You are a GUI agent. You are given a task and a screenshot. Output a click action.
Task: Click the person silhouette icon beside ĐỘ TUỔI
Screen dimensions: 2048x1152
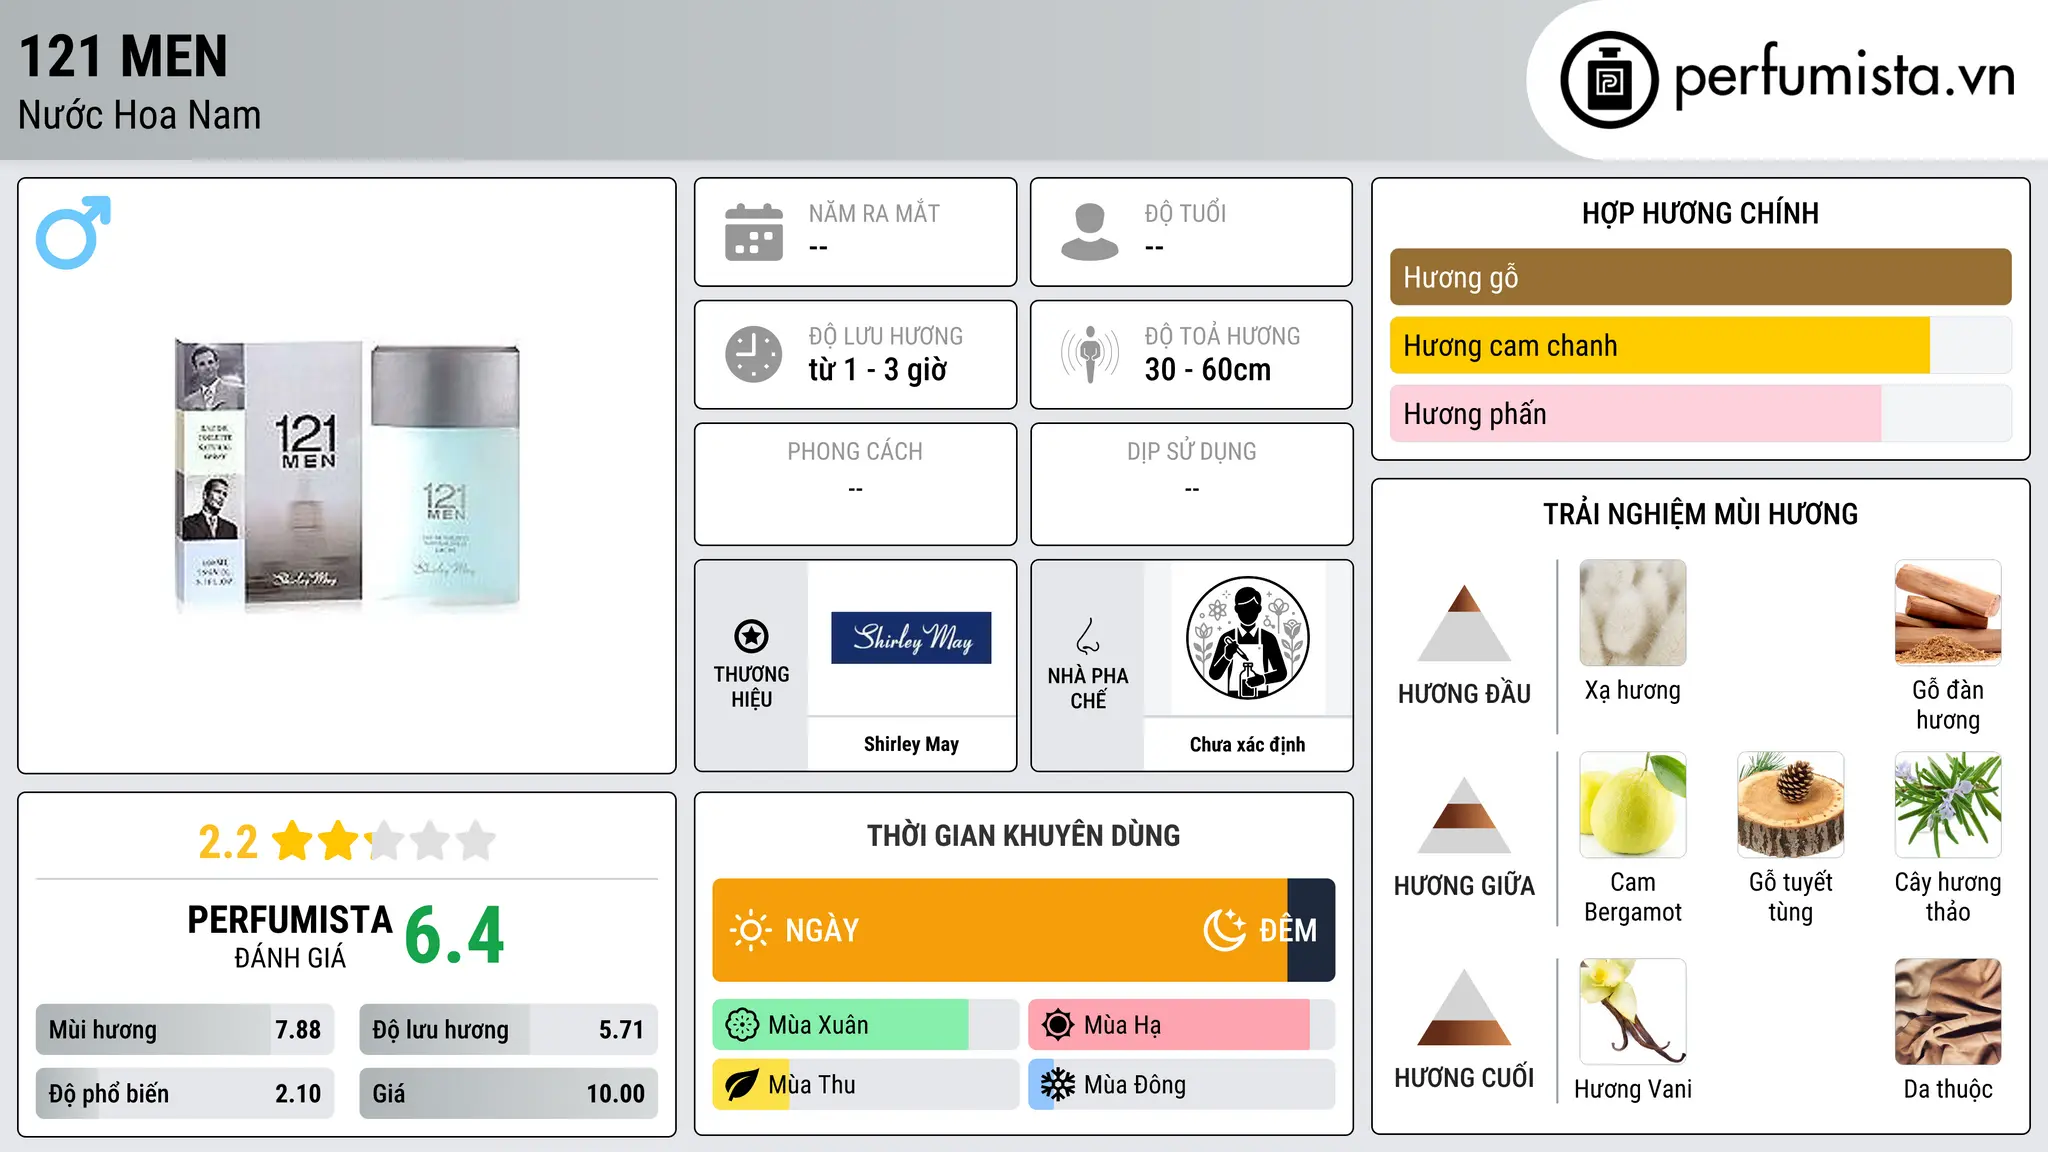[x=1090, y=232]
